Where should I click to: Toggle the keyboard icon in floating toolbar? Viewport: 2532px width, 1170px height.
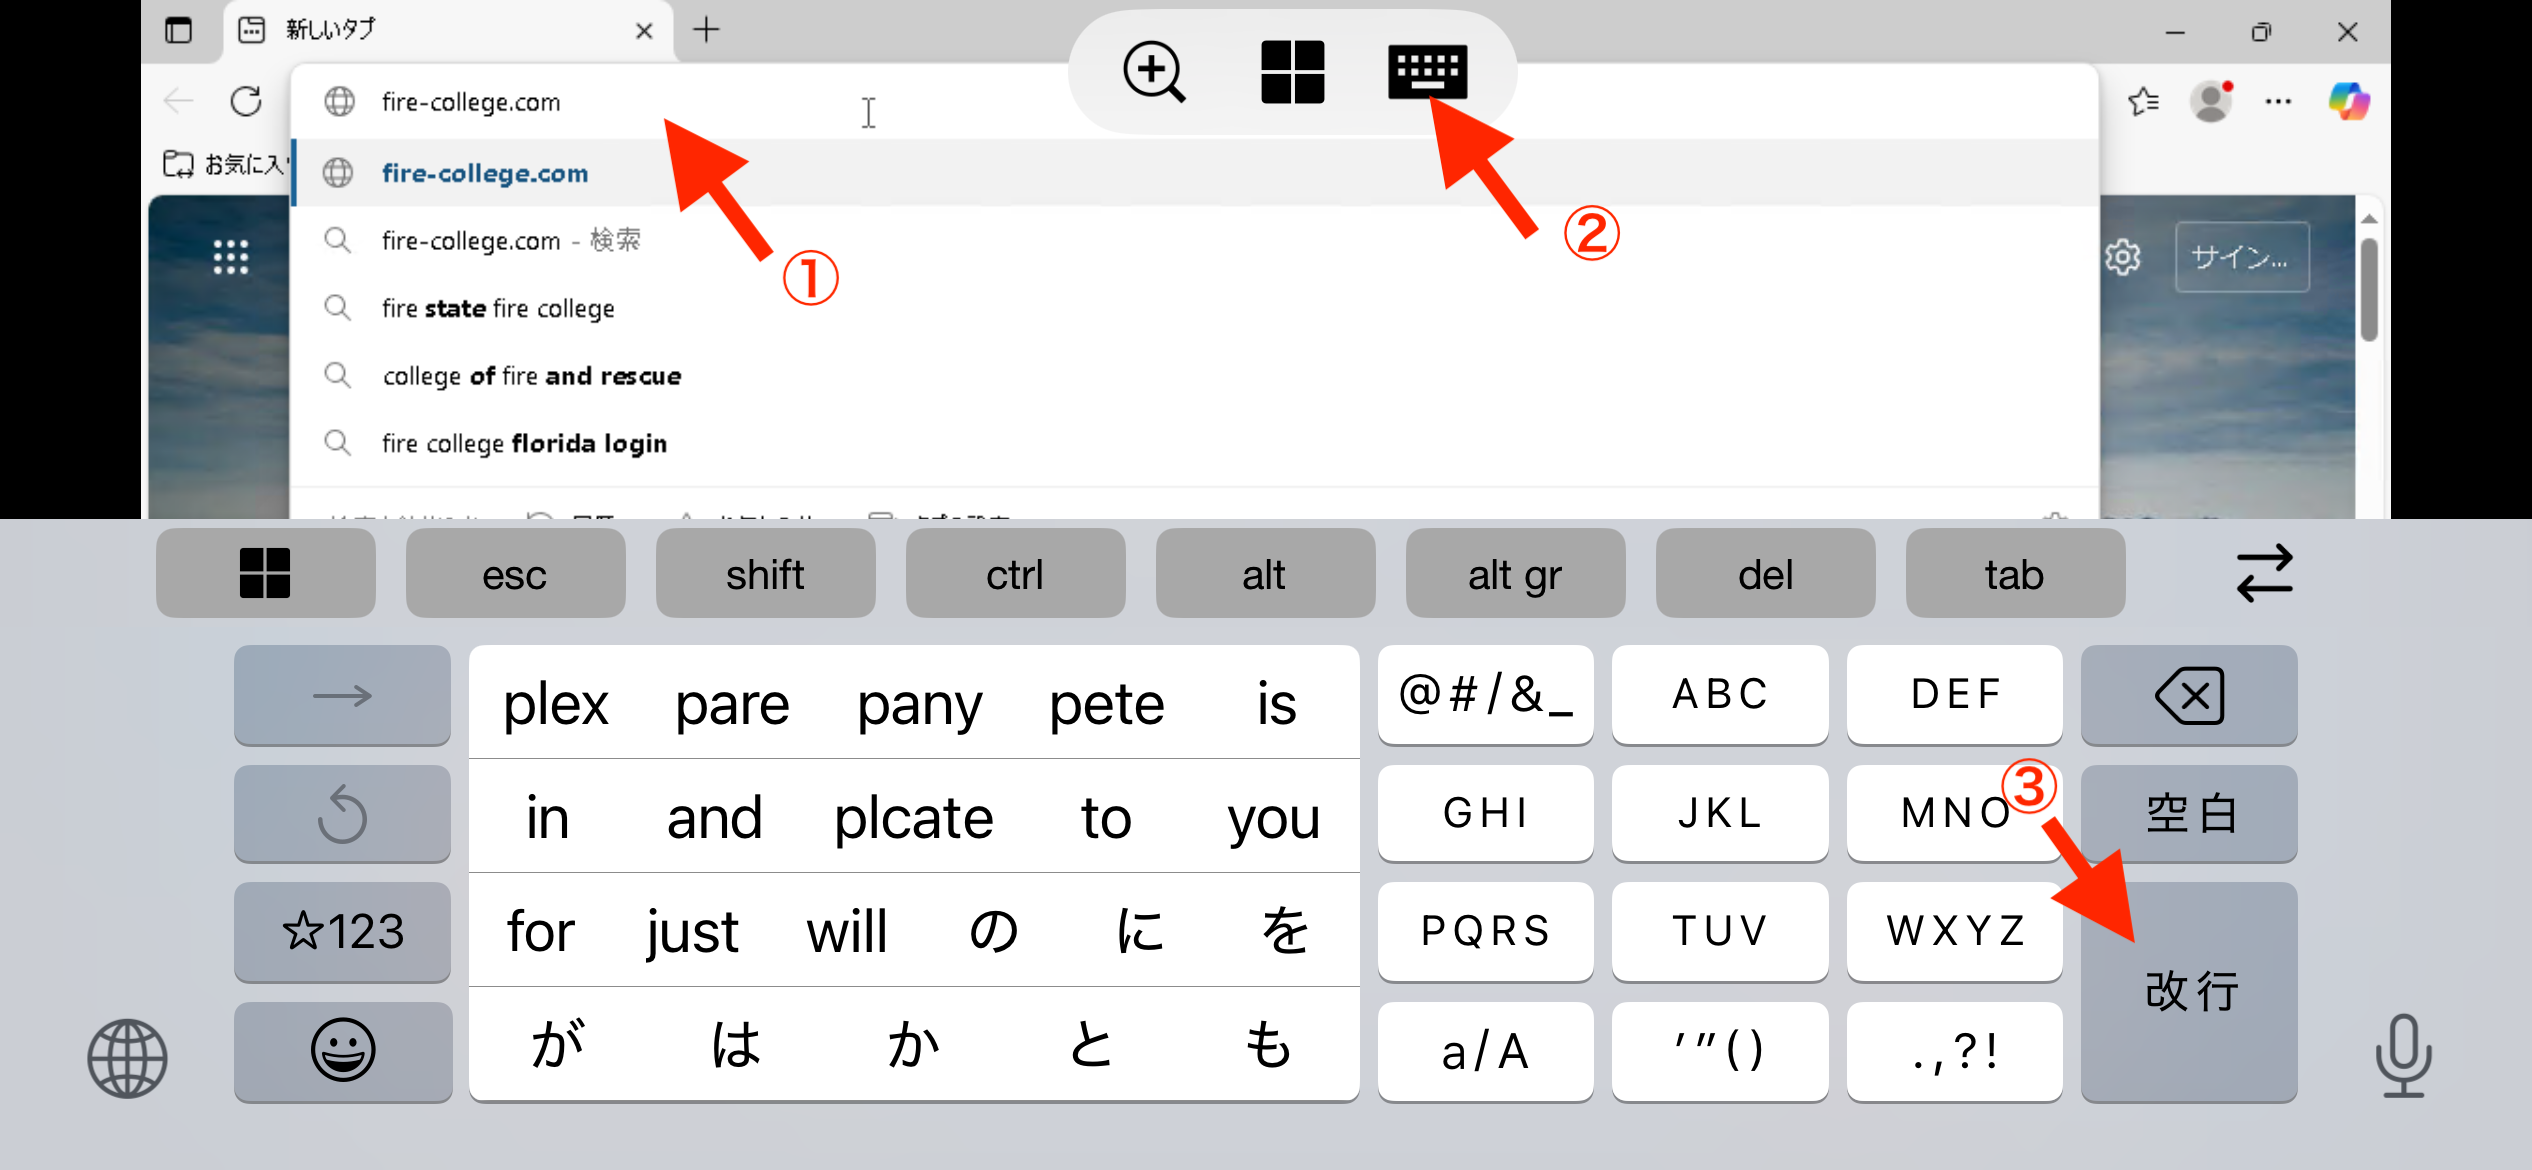[x=1427, y=71]
